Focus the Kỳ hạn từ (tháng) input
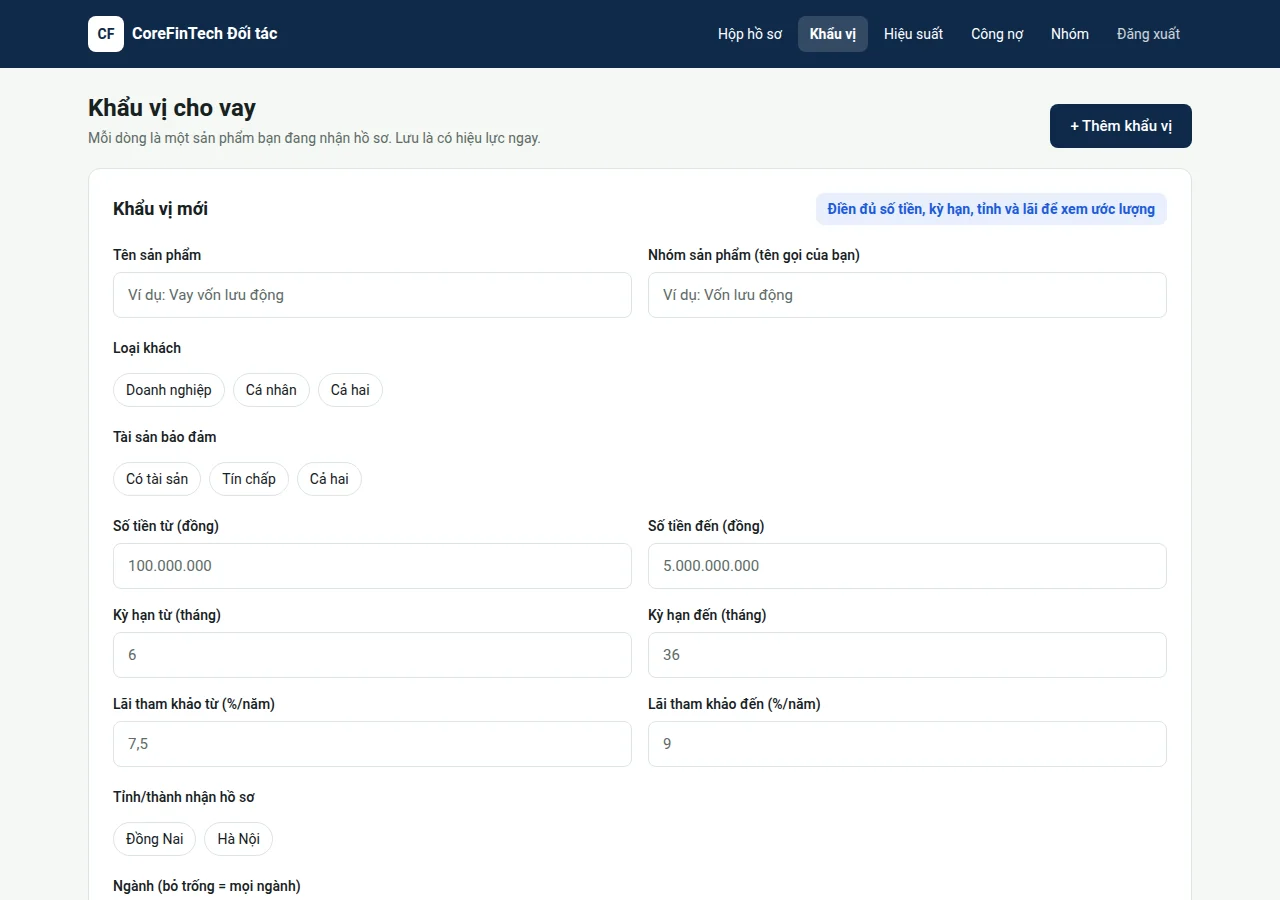Screen dimensions: 1280x900 click(372, 655)
